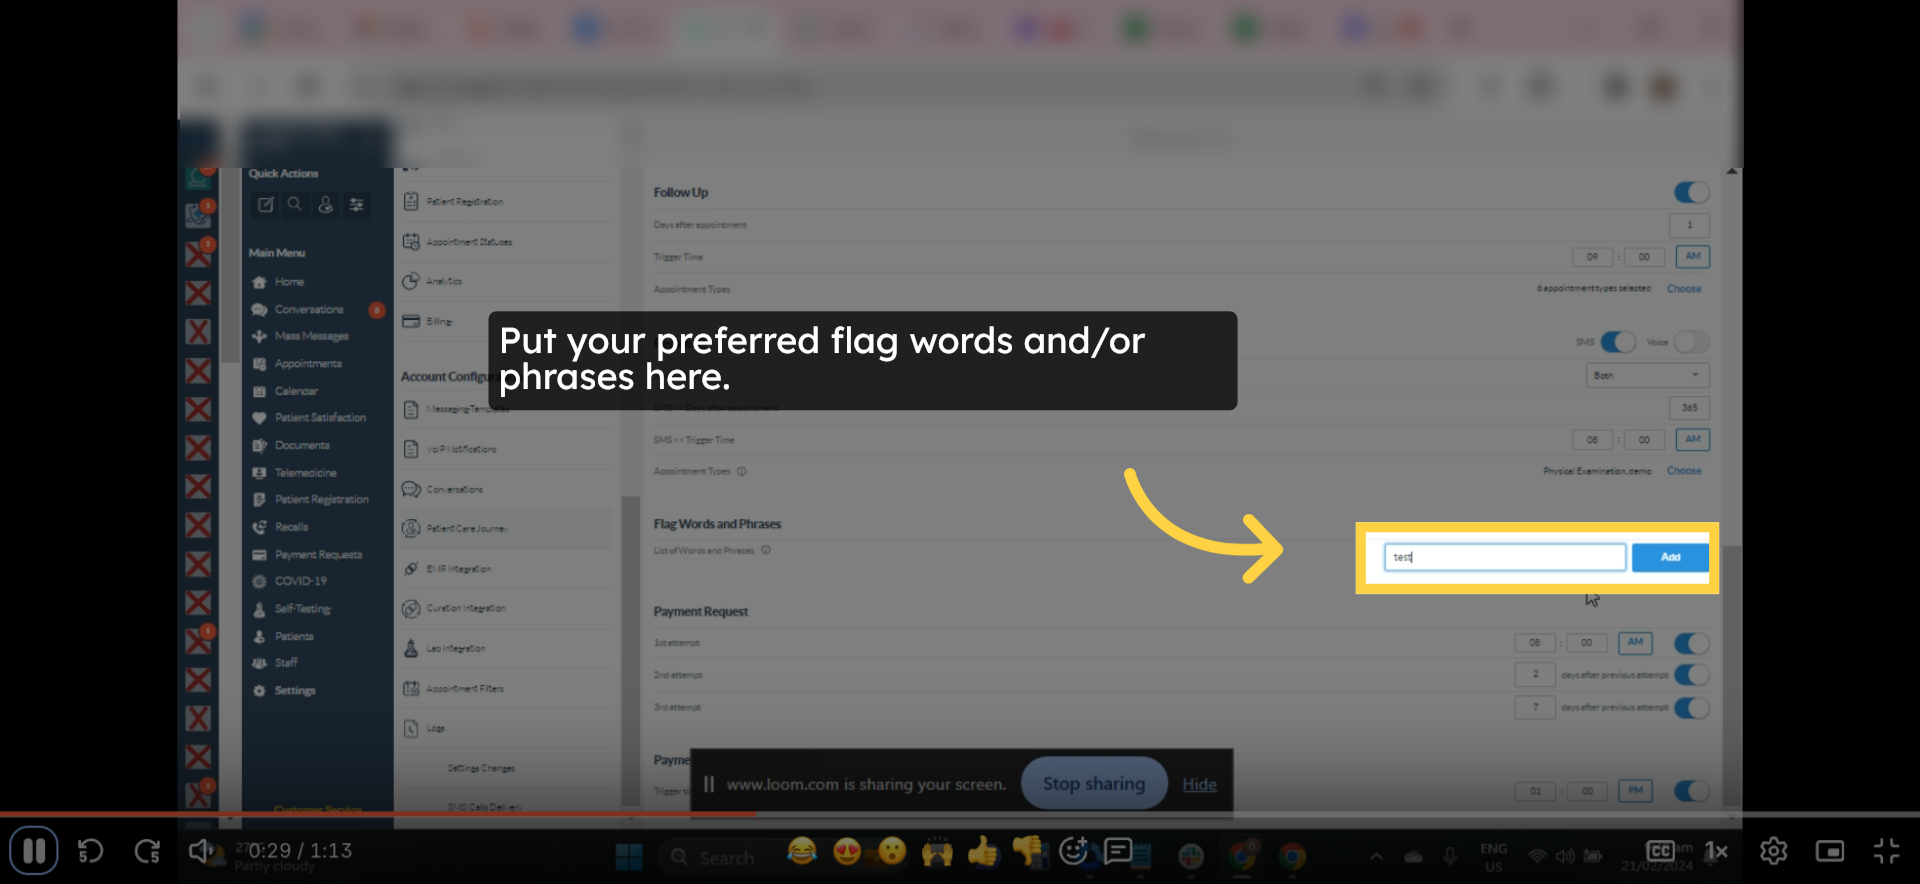The image size is (1920, 884).
Task: Click AM selector for SMS trigger time
Action: point(1692,439)
